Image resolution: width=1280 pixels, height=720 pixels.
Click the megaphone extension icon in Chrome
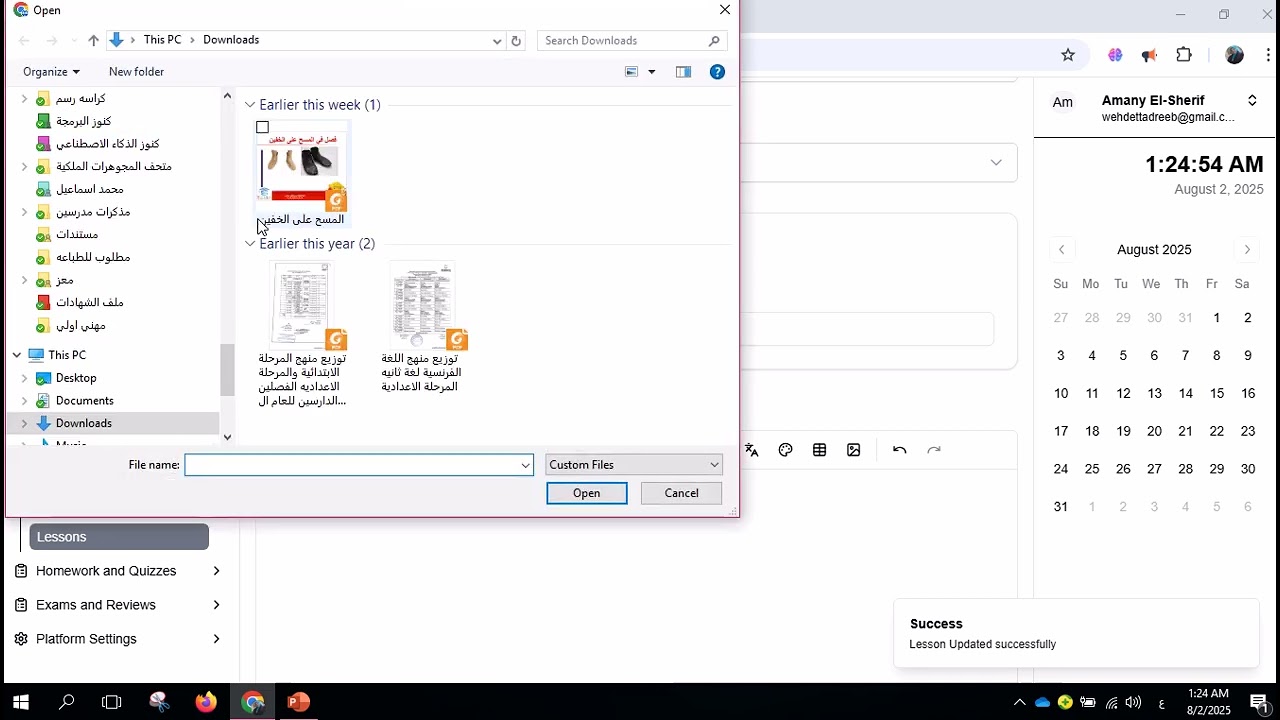point(1150,55)
